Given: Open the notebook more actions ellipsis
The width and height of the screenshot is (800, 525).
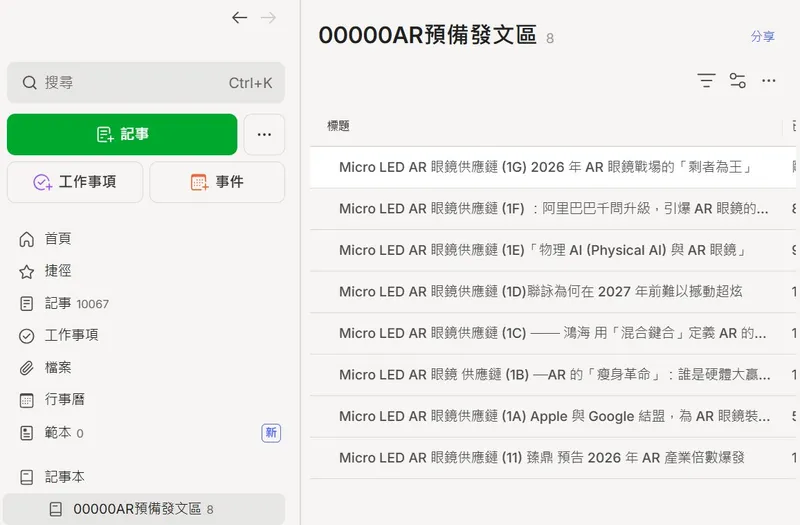Looking at the screenshot, I should (x=769, y=81).
